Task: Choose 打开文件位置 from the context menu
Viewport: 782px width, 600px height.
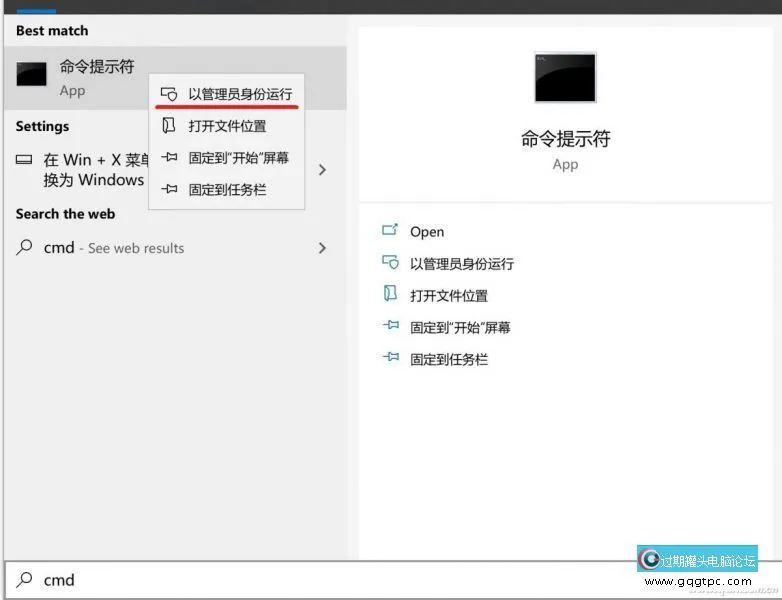Action: tap(227, 126)
